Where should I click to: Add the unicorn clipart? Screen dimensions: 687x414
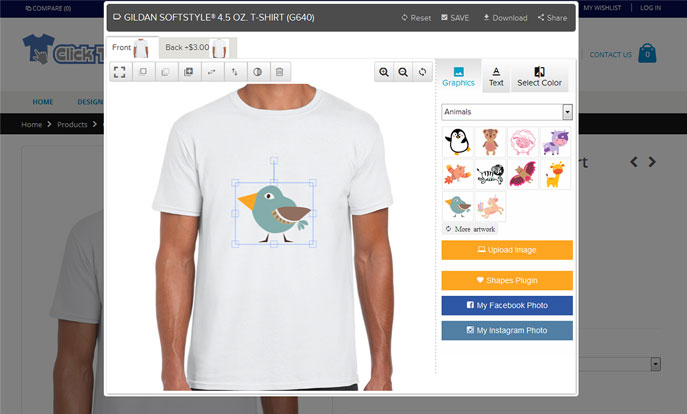click(x=490, y=206)
